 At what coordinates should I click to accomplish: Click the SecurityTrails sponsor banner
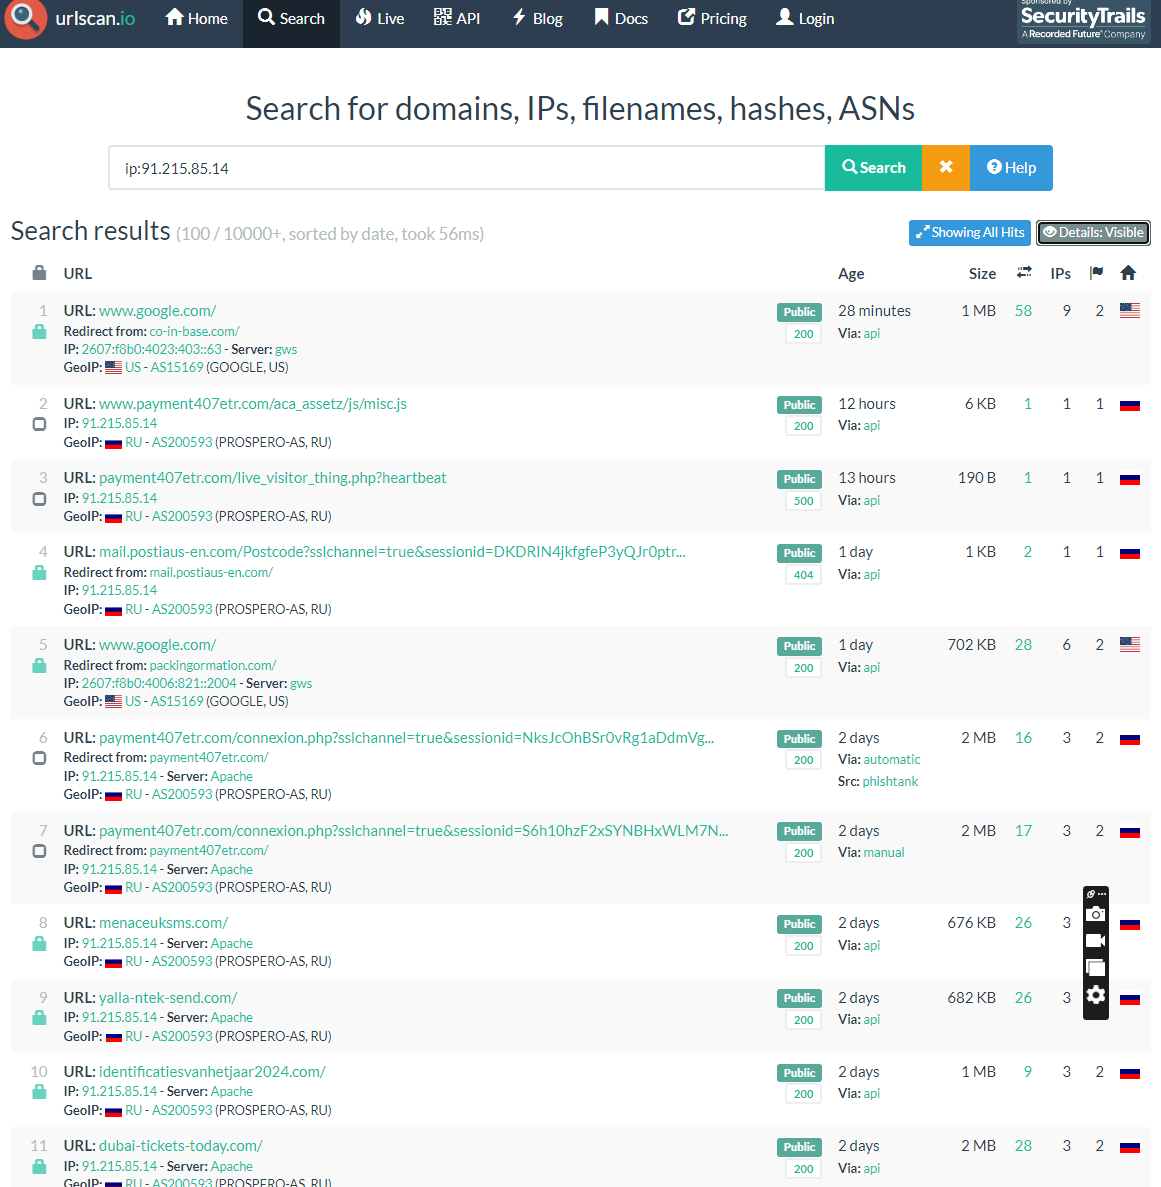1082,21
